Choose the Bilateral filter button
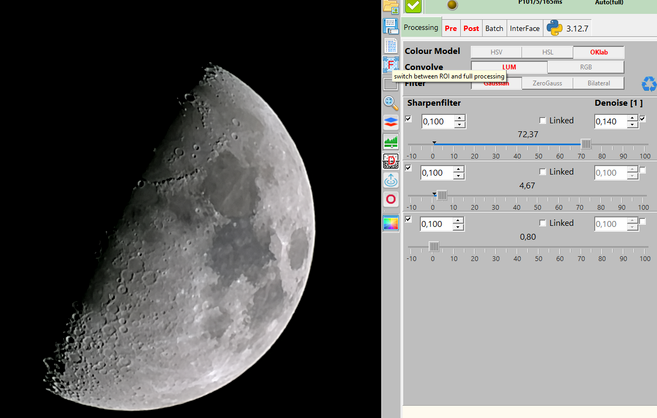Viewport: 657px width, 418px height. click(599, 83)
